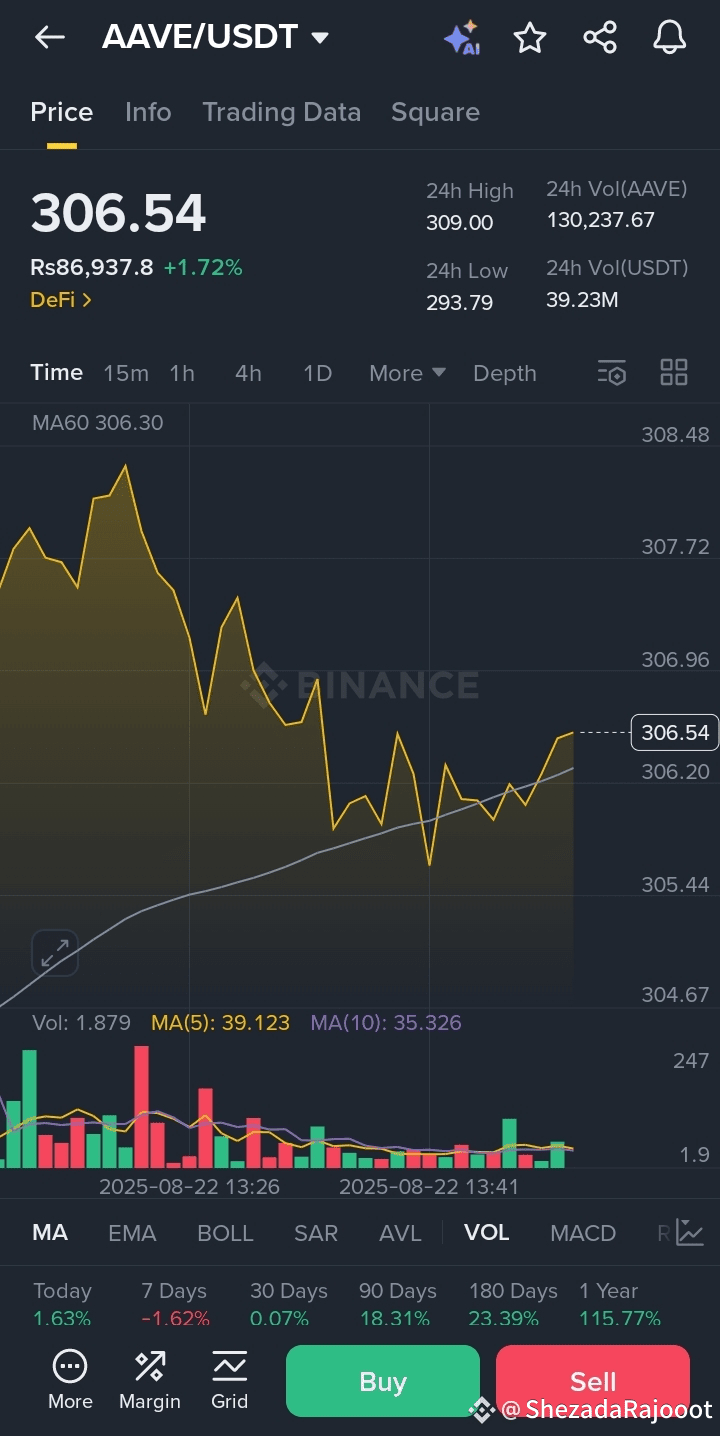
Task: Toggle the BOLL indicator
Action: click(225, 1232)
